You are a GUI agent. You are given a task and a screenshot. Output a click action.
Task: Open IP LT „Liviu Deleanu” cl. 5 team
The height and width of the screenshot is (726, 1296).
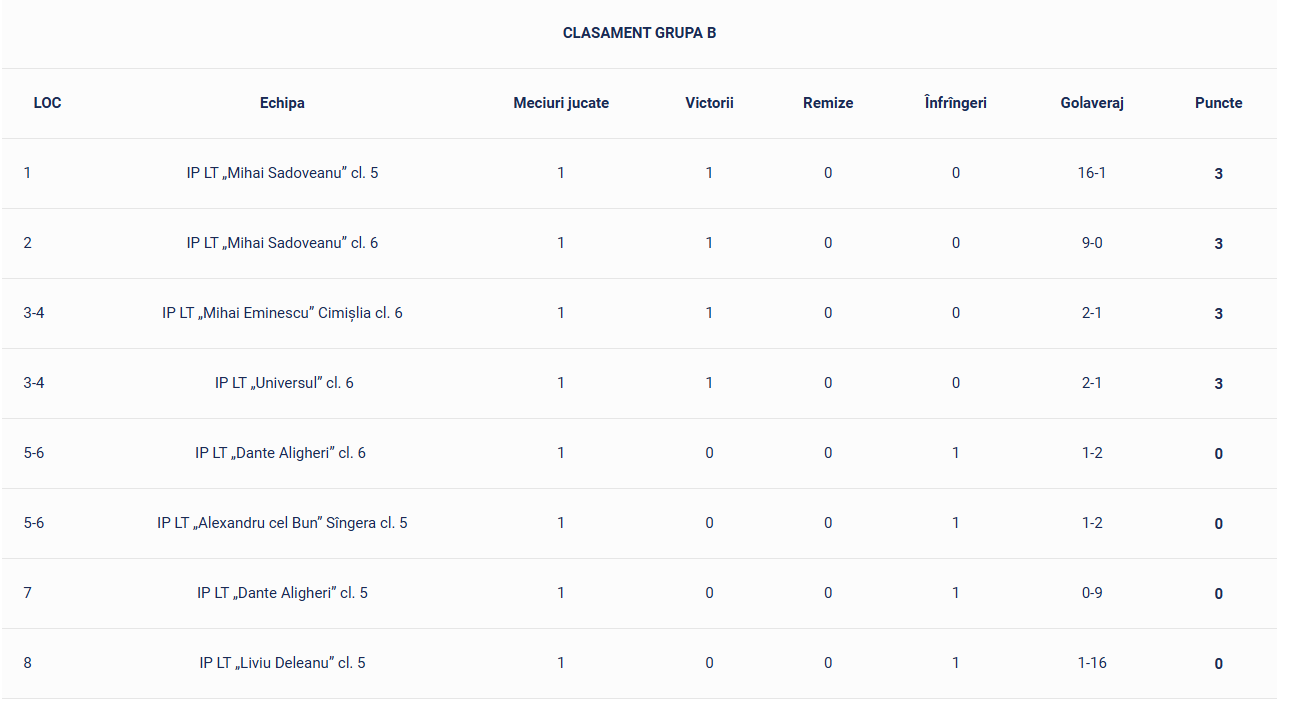click(282, 663)
